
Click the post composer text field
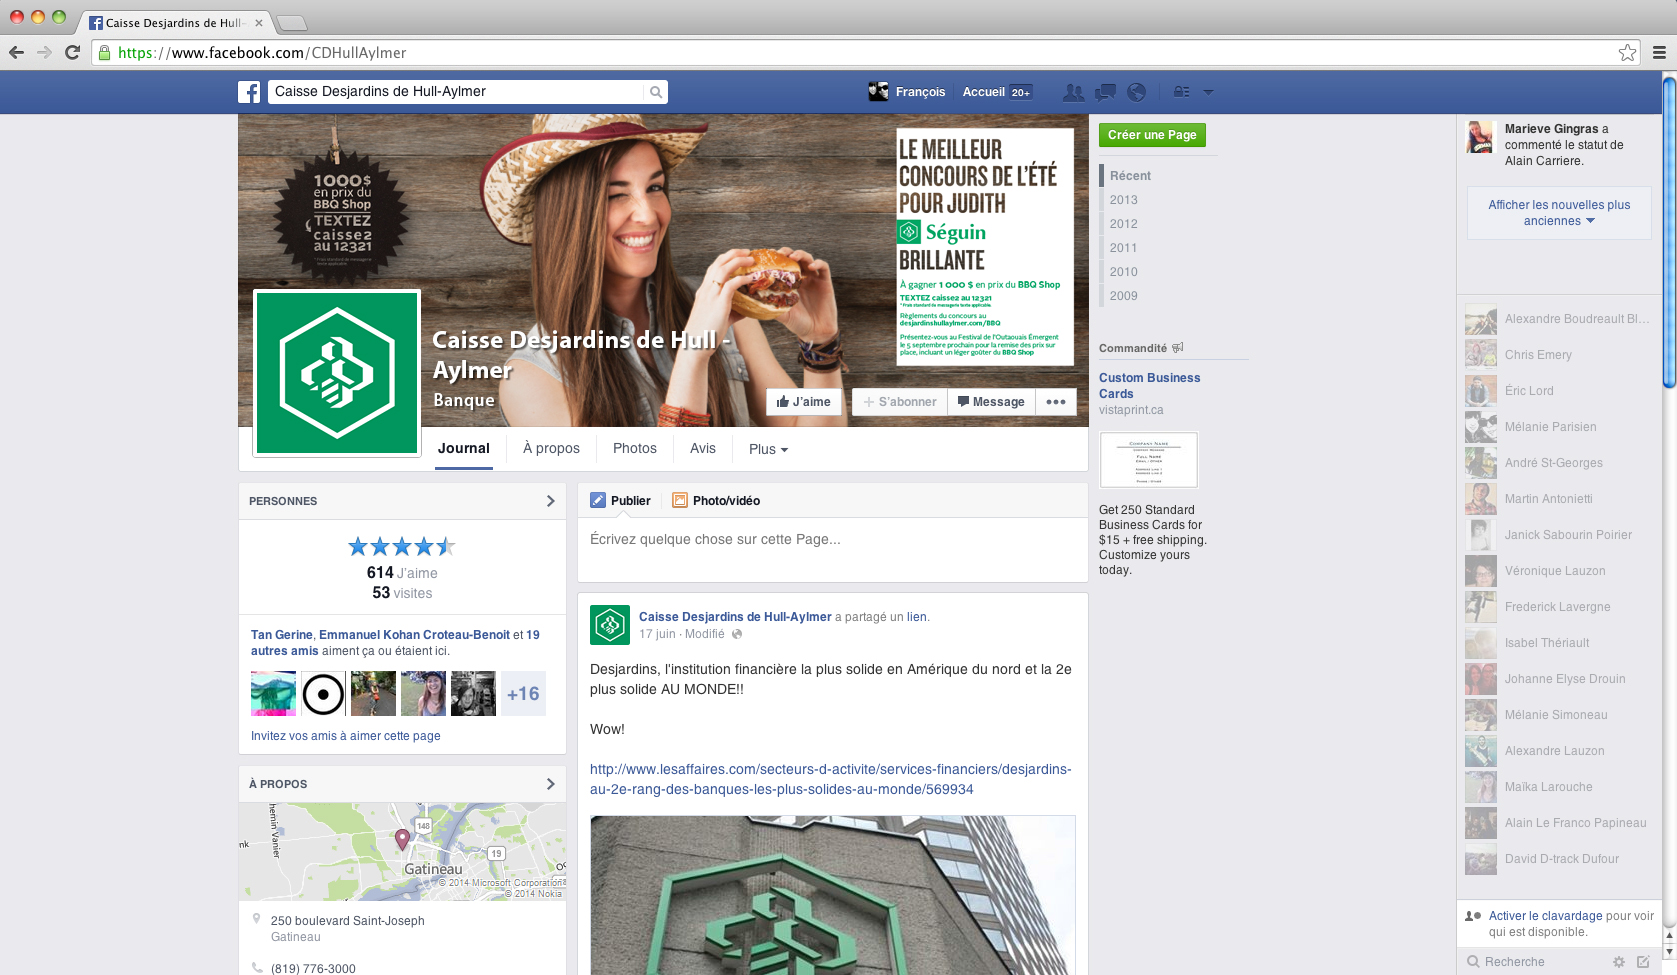pyautogui.click(x=832, y=549)
